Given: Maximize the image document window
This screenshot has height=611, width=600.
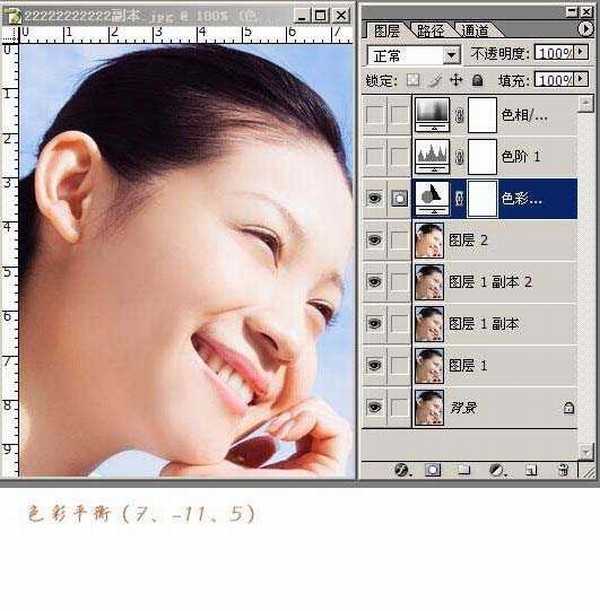Looking at the screenshot, I should click(x=320, y=16).
